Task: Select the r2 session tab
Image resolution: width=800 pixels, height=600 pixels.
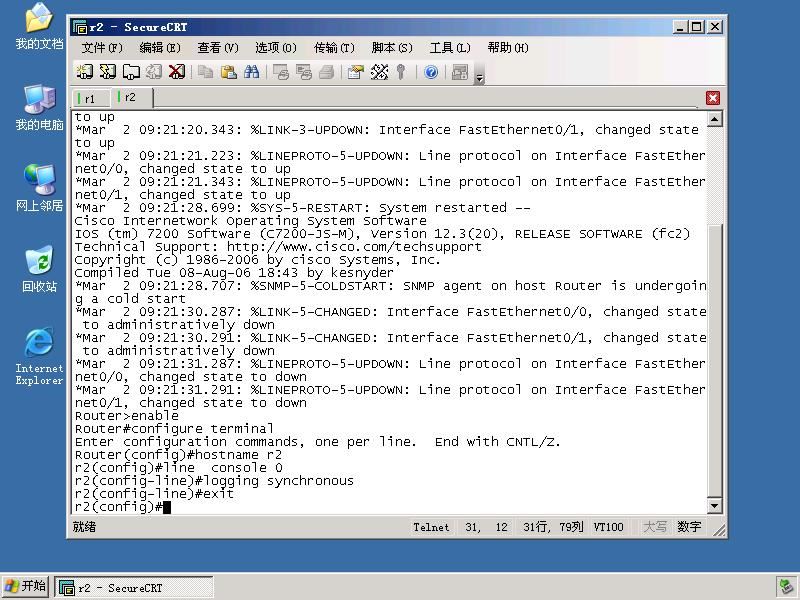Action: 131,97
